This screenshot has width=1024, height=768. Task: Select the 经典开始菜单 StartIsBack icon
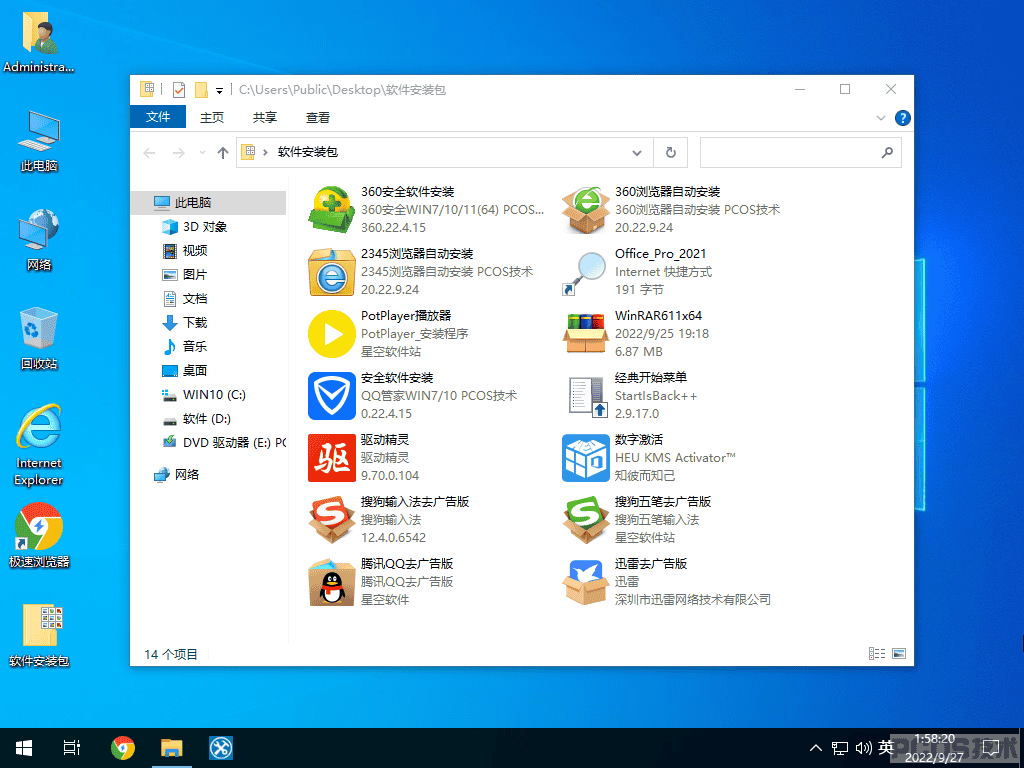click(586, 396)
